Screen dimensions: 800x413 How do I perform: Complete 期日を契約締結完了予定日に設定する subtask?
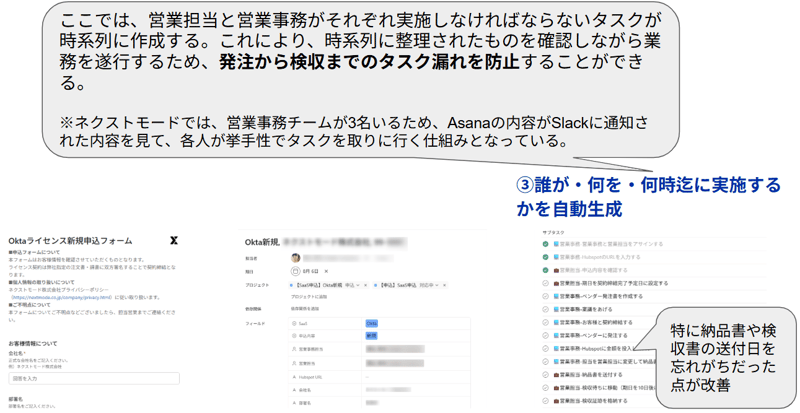click(545, 283)
